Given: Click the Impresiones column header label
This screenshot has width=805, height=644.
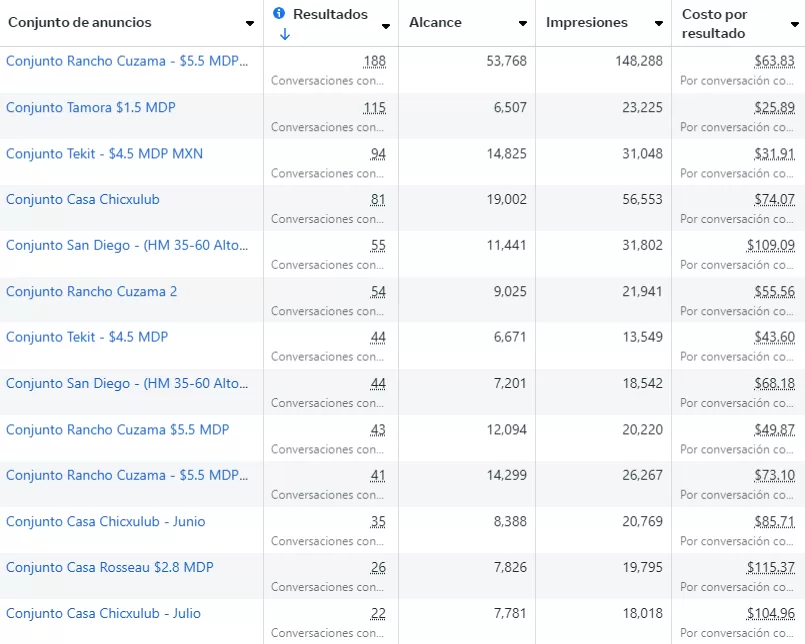Looking at the screenshot, I should (x=587, y=22).
